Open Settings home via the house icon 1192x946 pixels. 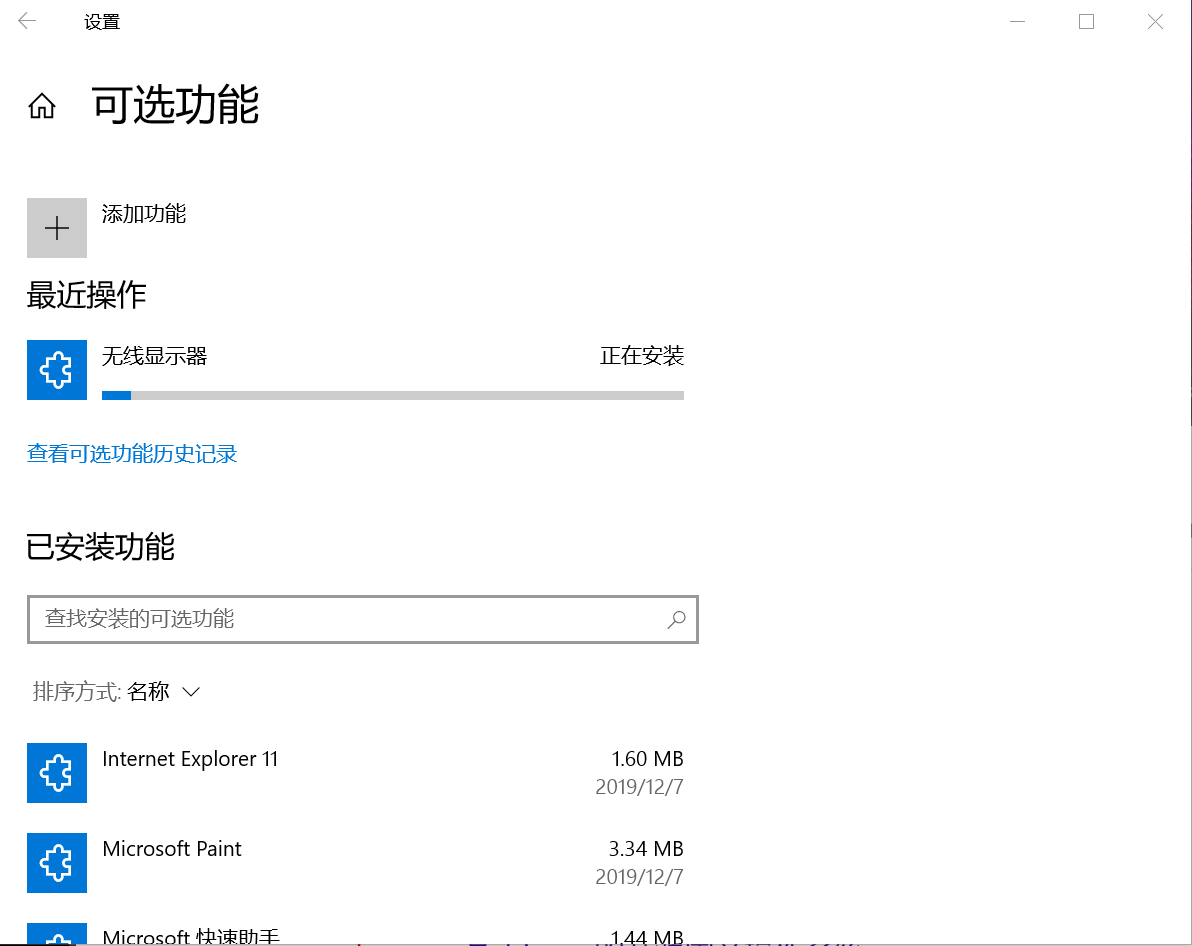[x=42, y=106]
